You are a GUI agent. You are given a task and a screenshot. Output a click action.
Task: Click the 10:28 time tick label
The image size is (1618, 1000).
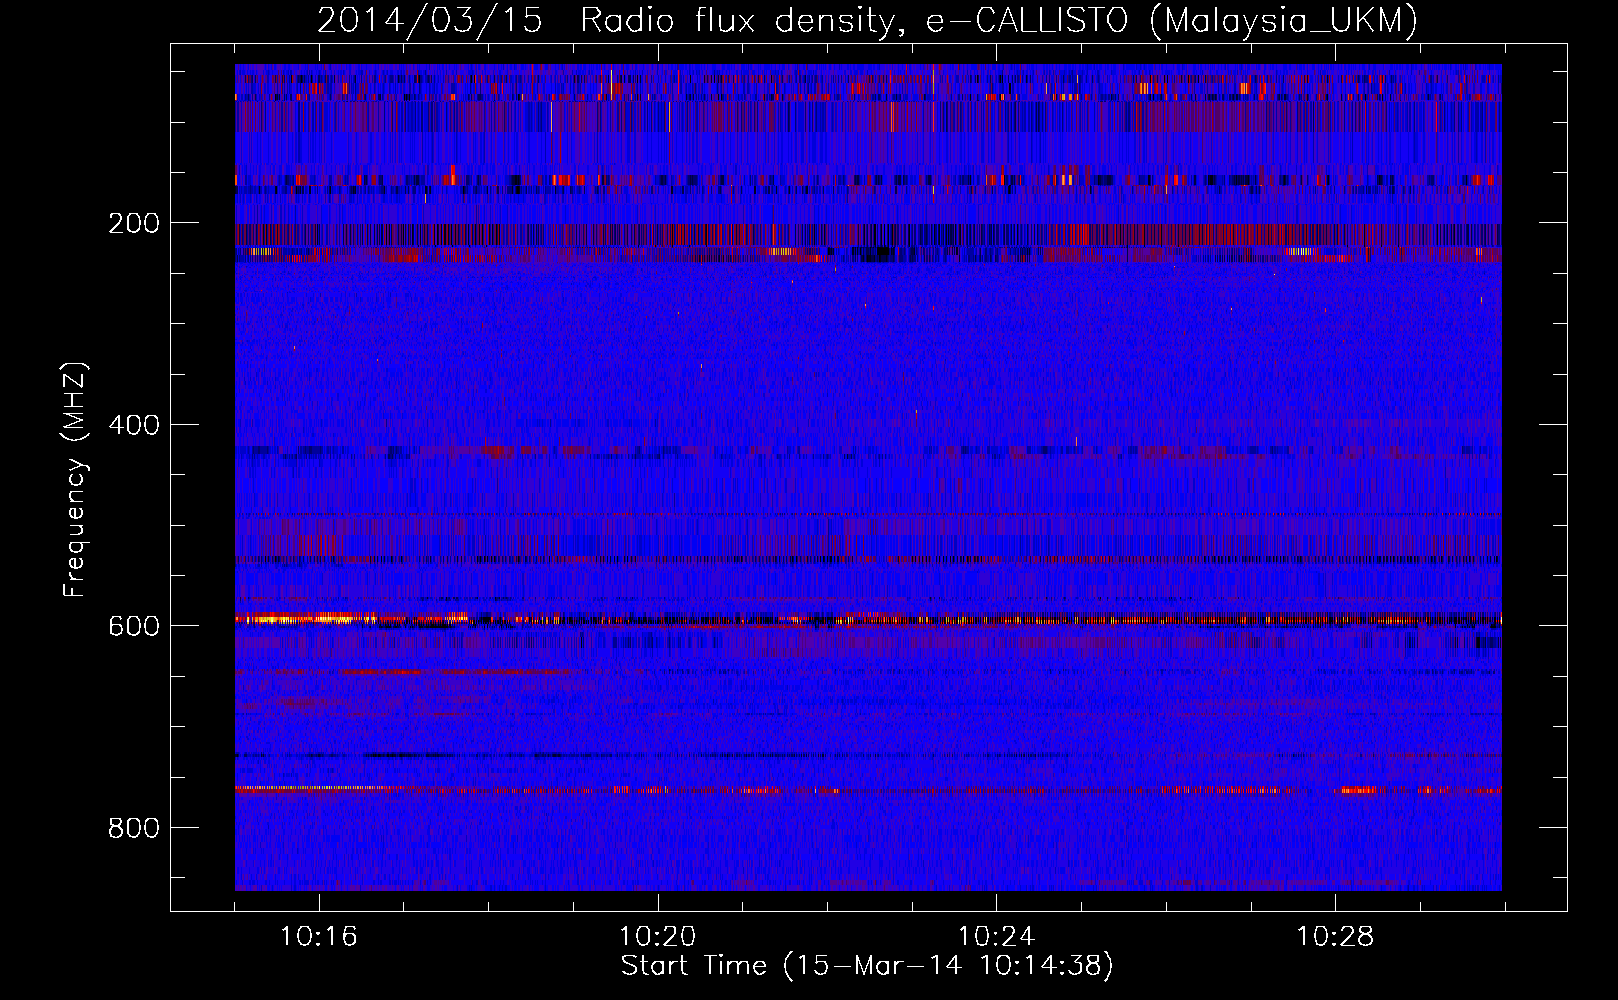[1336, 937]
